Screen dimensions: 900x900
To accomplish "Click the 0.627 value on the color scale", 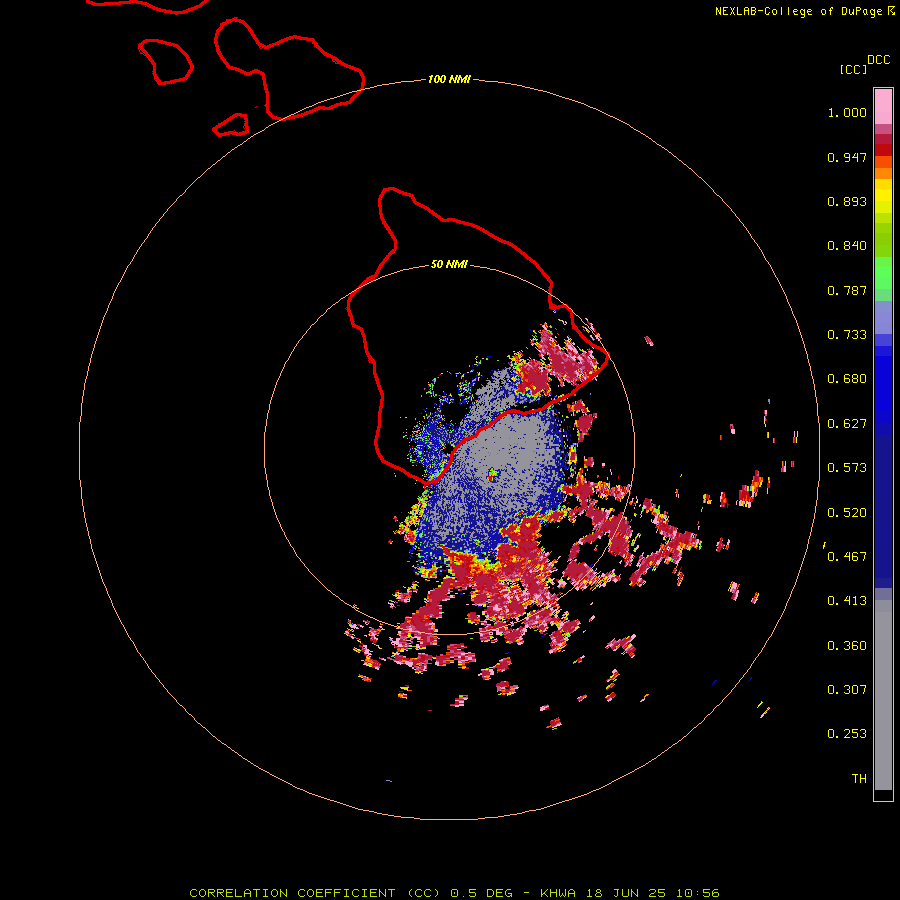I will pos(847,424).
